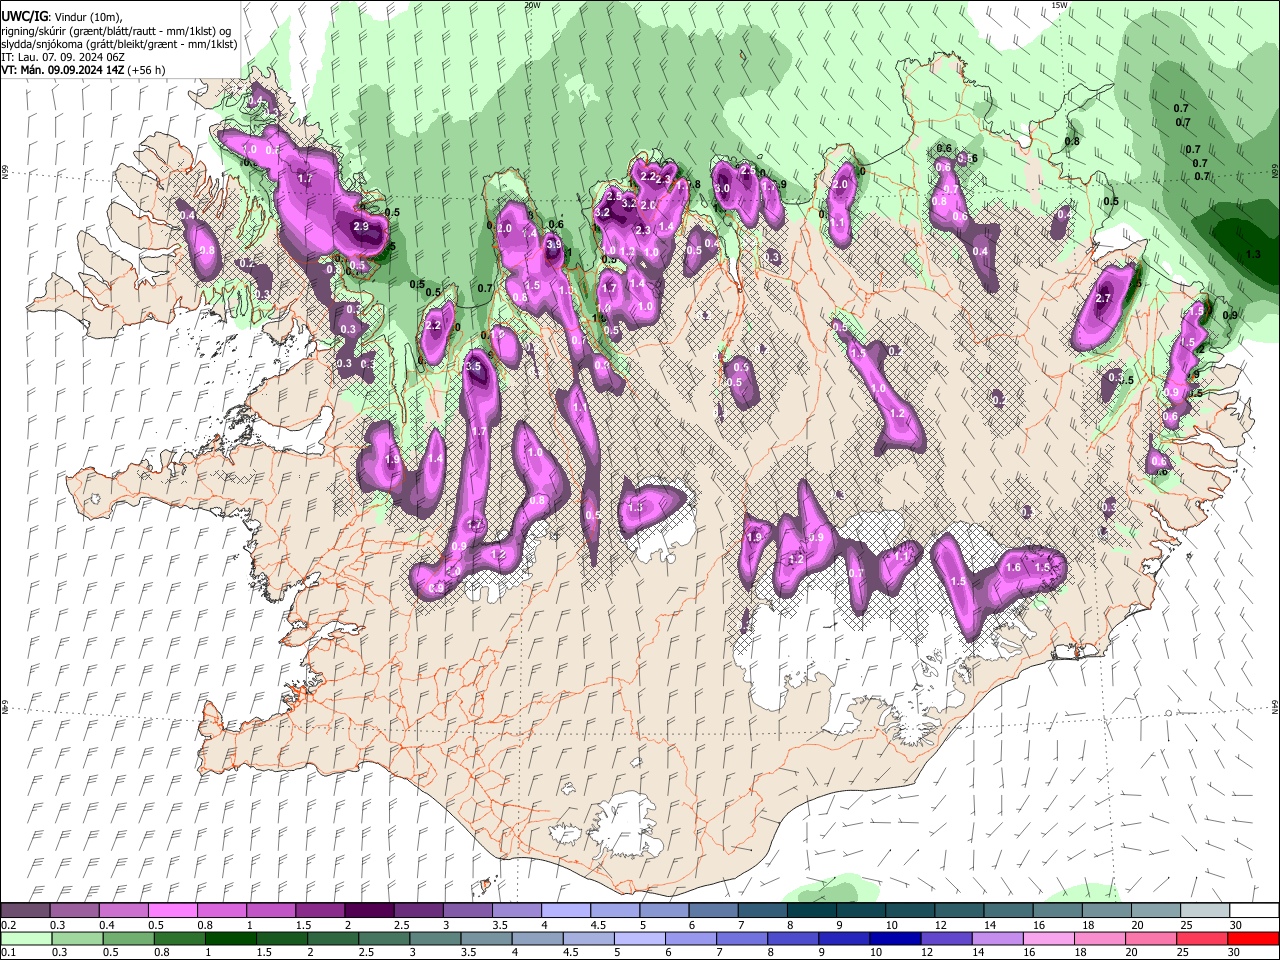Select the bright pink upper-row swatch between 0.5 and 0.8

(172, 910)
